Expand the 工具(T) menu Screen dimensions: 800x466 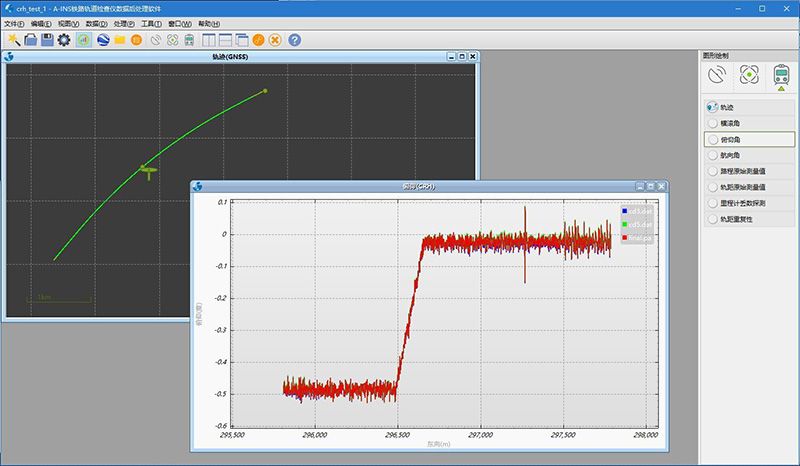[152, 23]
